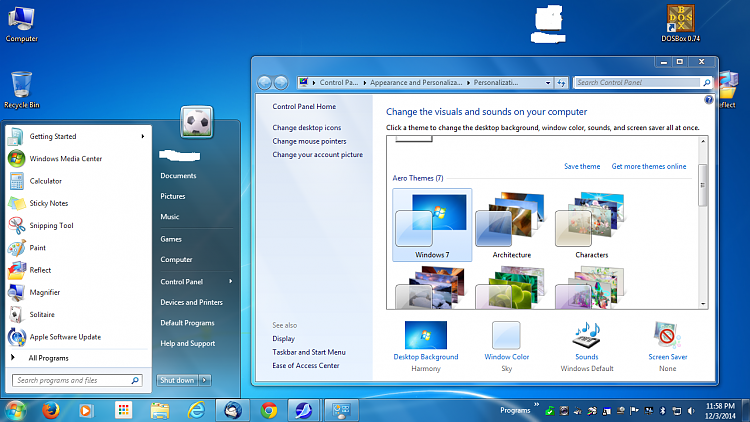Click Save theme link
The width and height of the screenshot is (750, 422).
coord(582,167)
